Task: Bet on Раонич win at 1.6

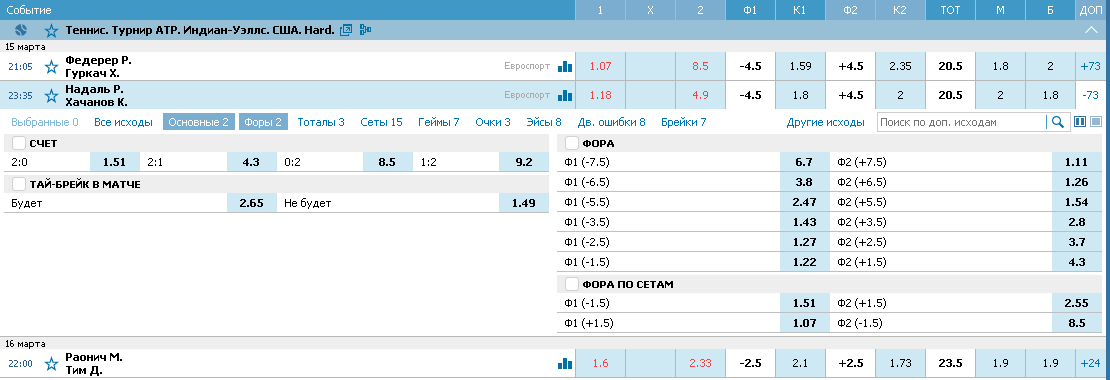Action: (600, 364)
